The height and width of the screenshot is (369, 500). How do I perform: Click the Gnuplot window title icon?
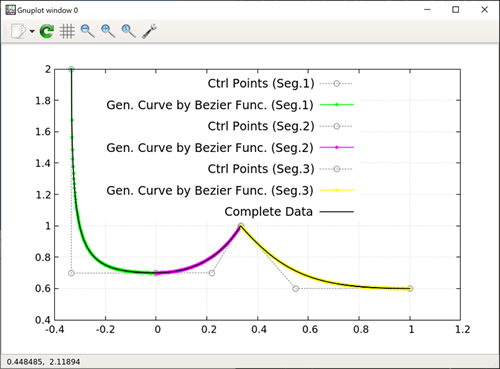tap(10, 10)
